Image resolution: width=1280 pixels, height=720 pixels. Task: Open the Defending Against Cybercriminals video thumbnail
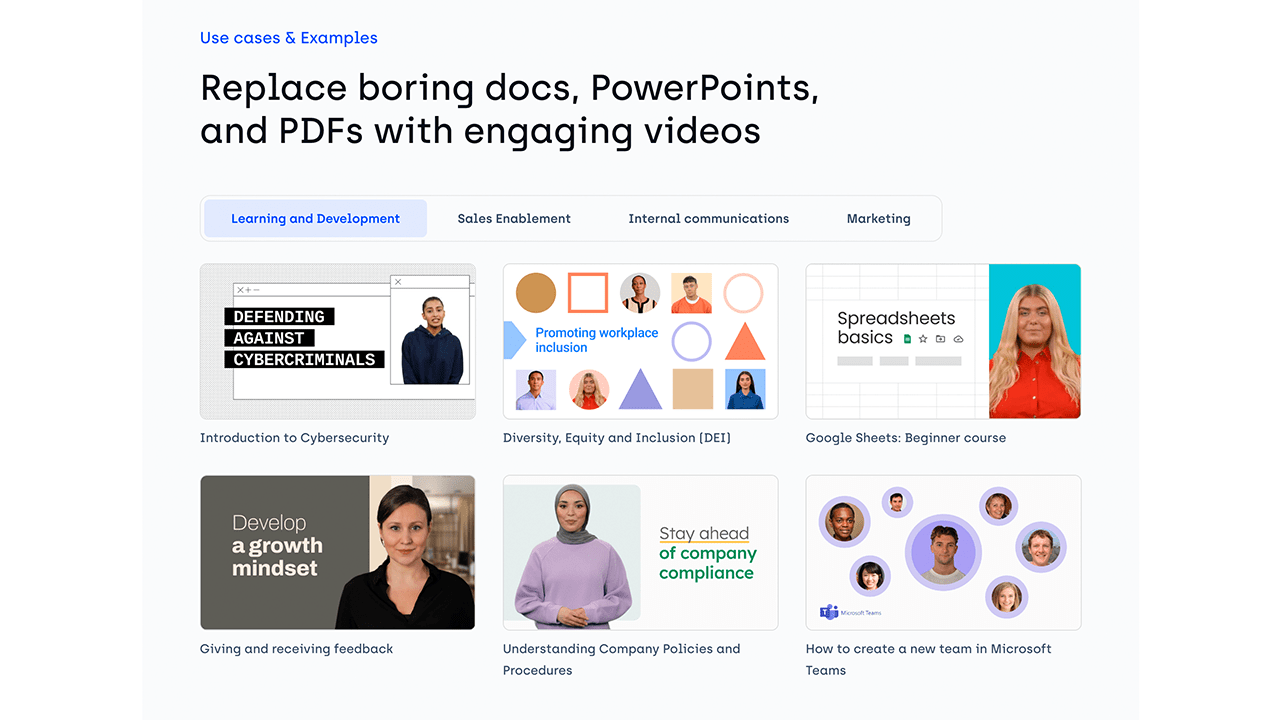click(x=338, y=341)
